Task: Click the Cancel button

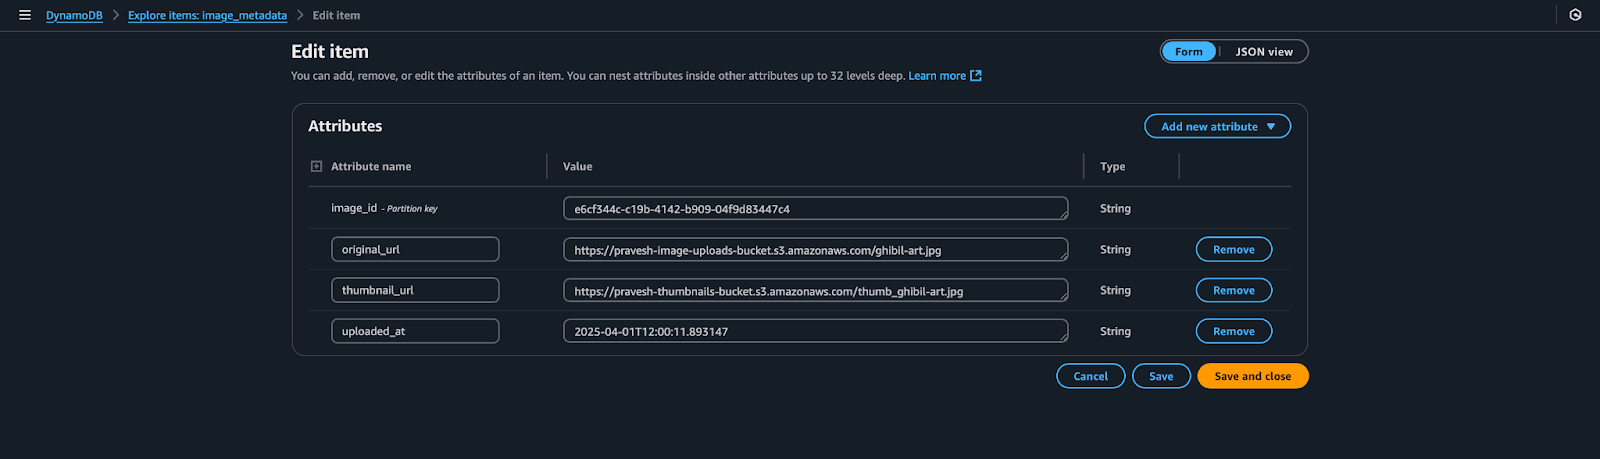Action: pyautogui.click(x=1090, y=377)
